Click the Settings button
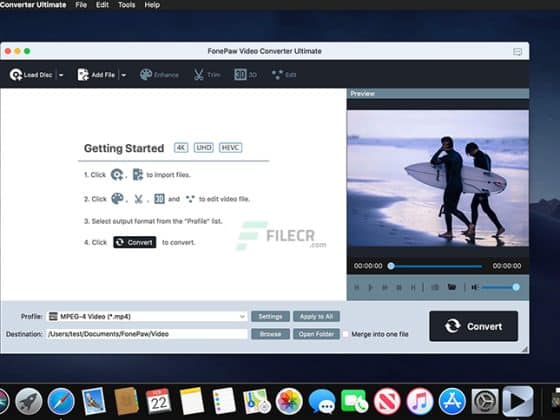 (x=270, y=316)
